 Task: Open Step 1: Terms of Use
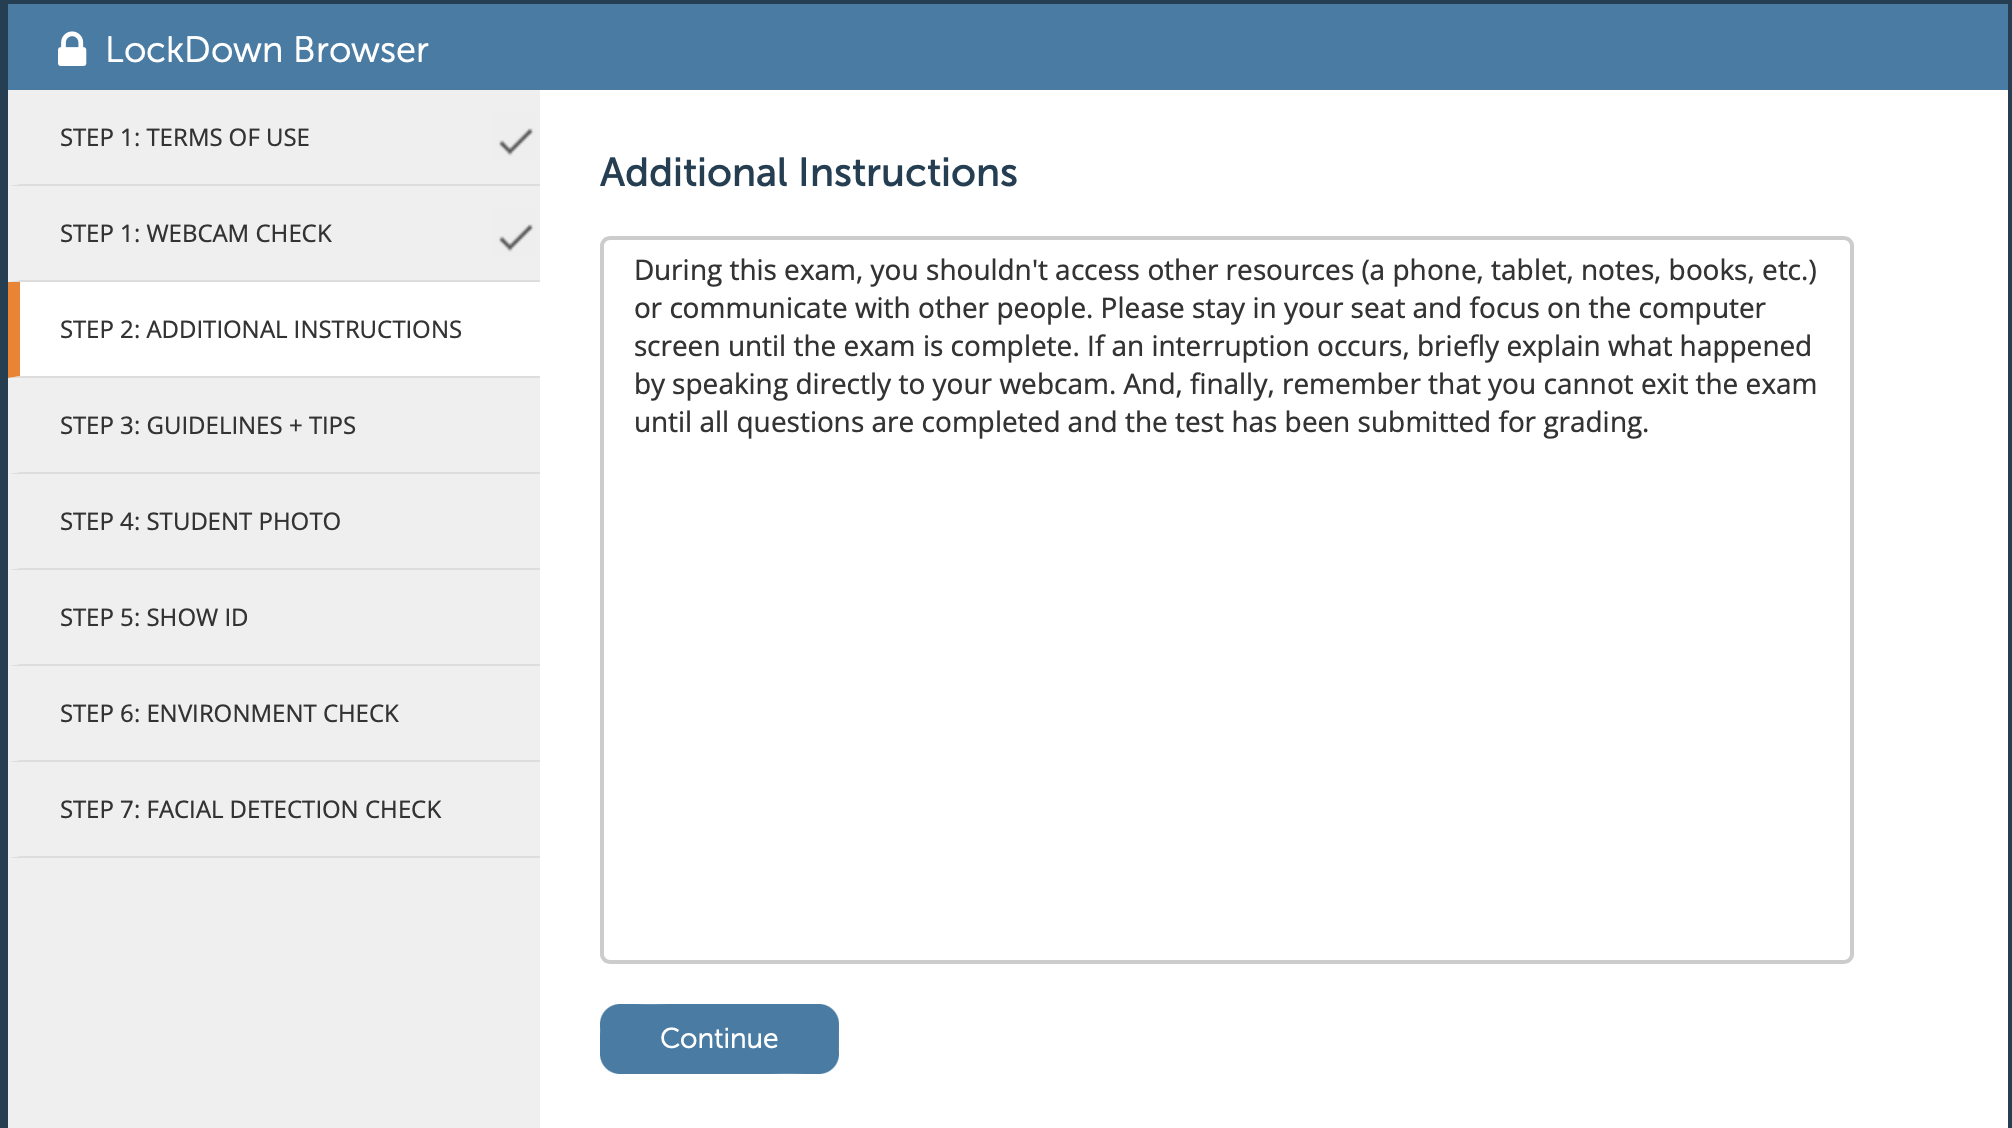(274, 138)
